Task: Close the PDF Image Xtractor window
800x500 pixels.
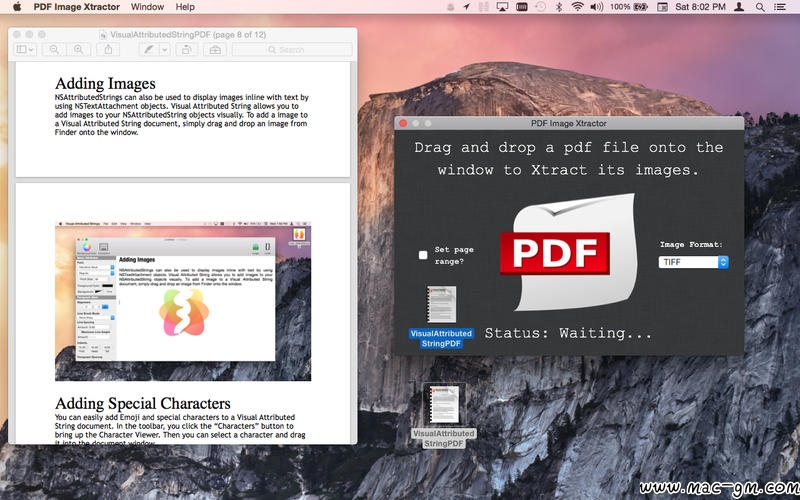Action: 403,123
